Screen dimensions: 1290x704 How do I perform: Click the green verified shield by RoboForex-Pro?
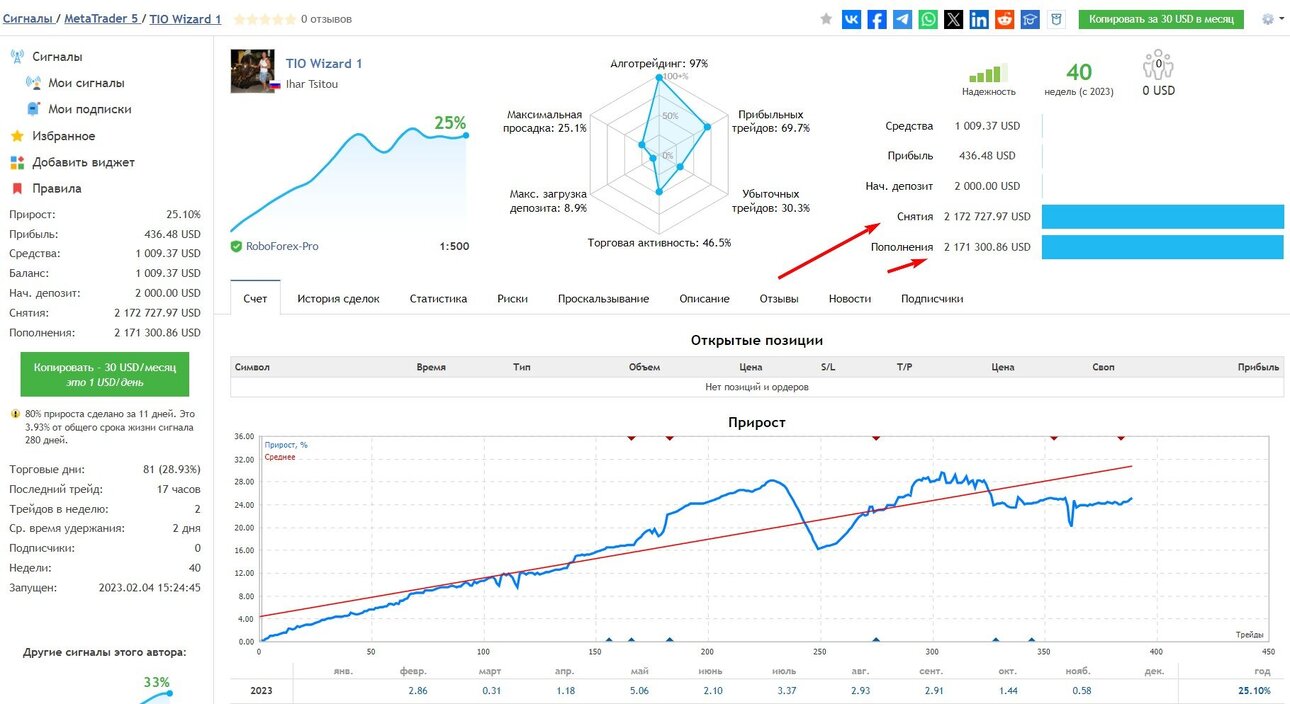point(236,246)
